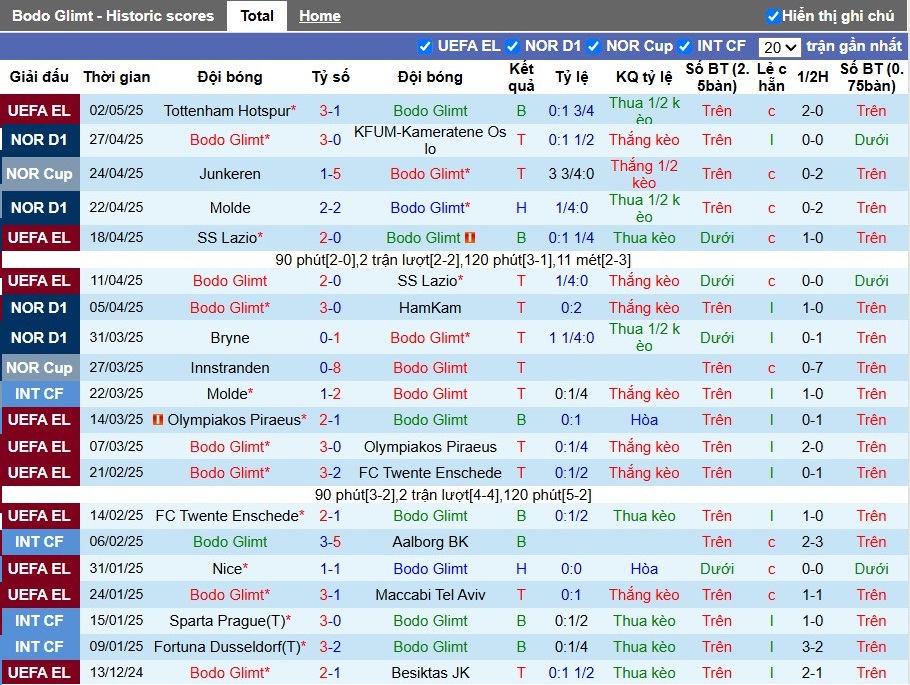Click the Bodo Glimt - Historic scores title

click(113, 16)
